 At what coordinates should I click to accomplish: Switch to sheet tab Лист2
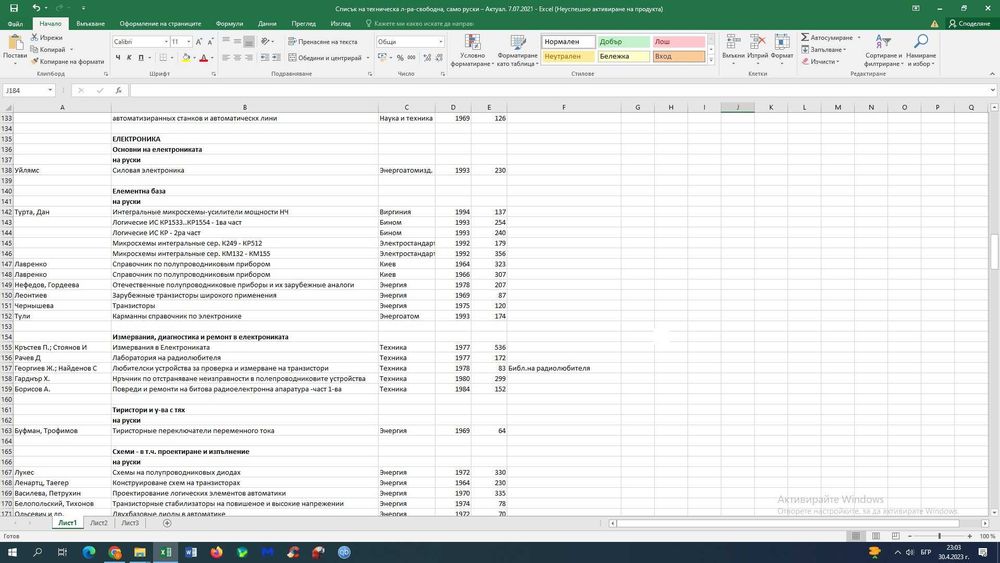(x=99, y=523)
